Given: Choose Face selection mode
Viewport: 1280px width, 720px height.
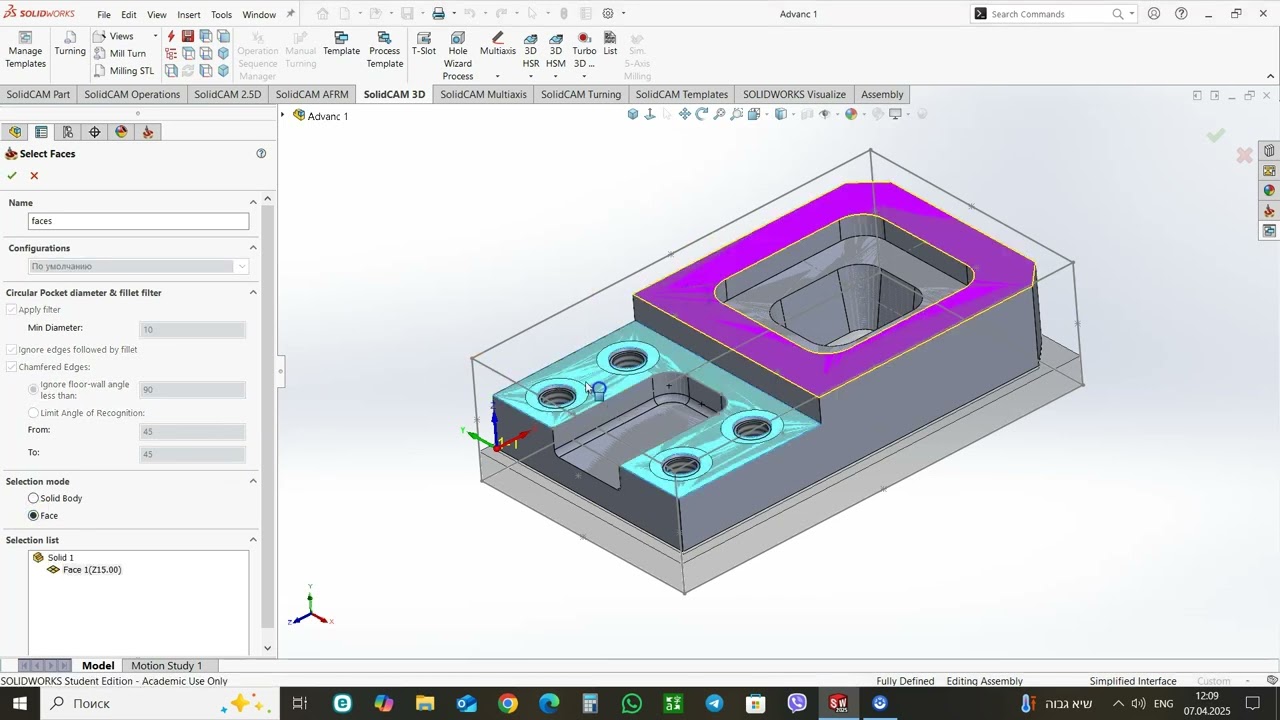Looking at the screenshot, I should pos(34,516).
